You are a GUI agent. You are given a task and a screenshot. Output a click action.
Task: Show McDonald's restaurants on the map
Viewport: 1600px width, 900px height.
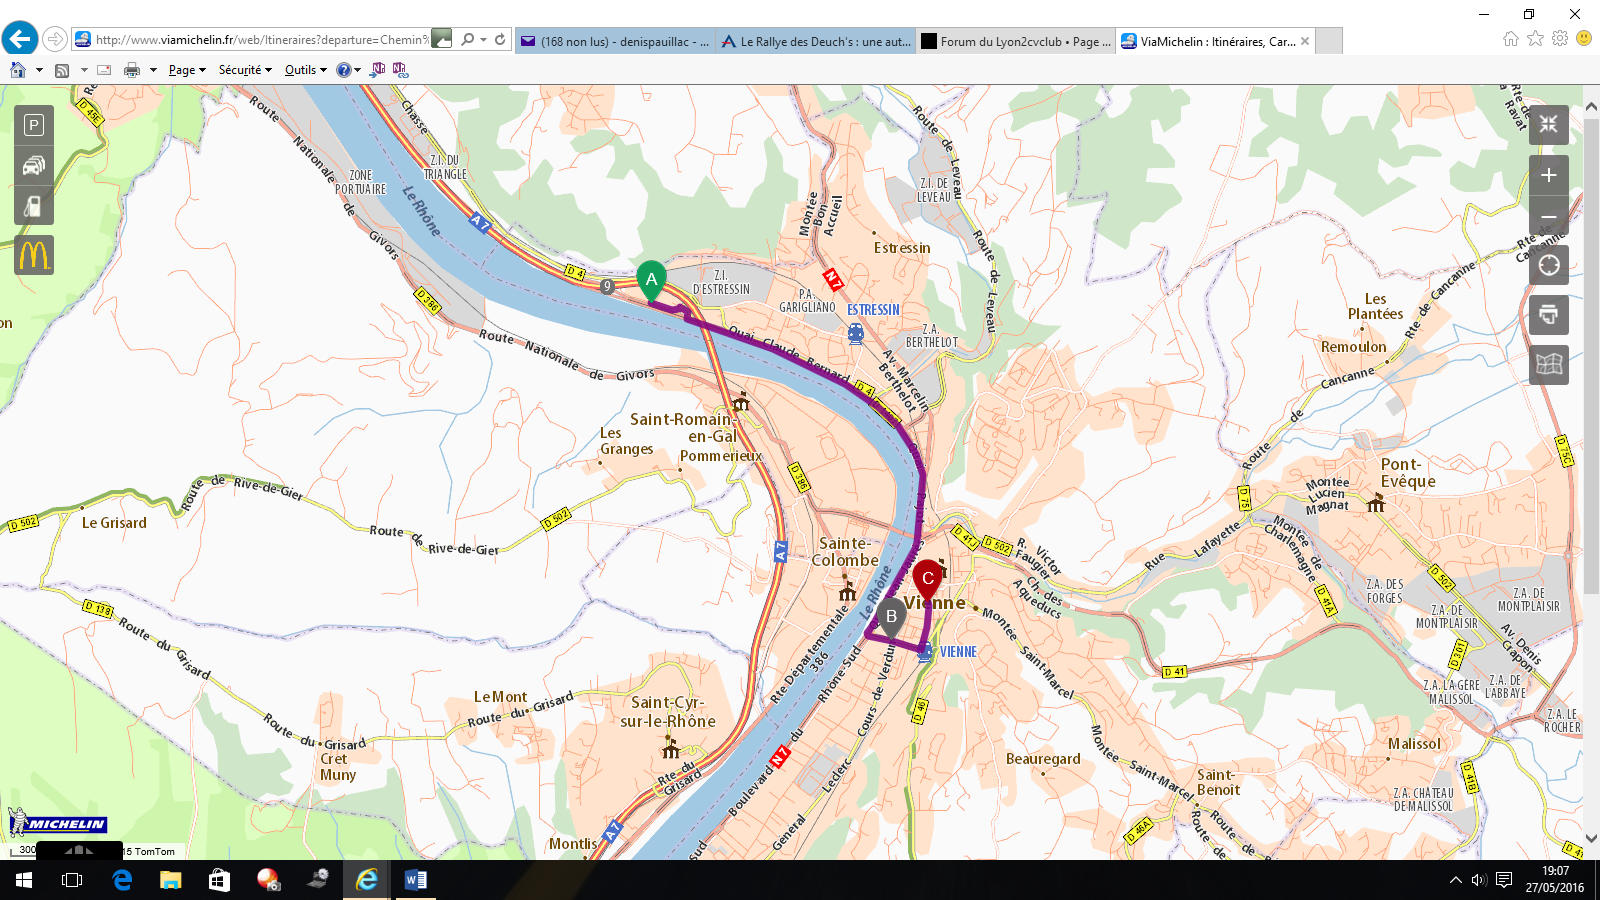(34, 256)
